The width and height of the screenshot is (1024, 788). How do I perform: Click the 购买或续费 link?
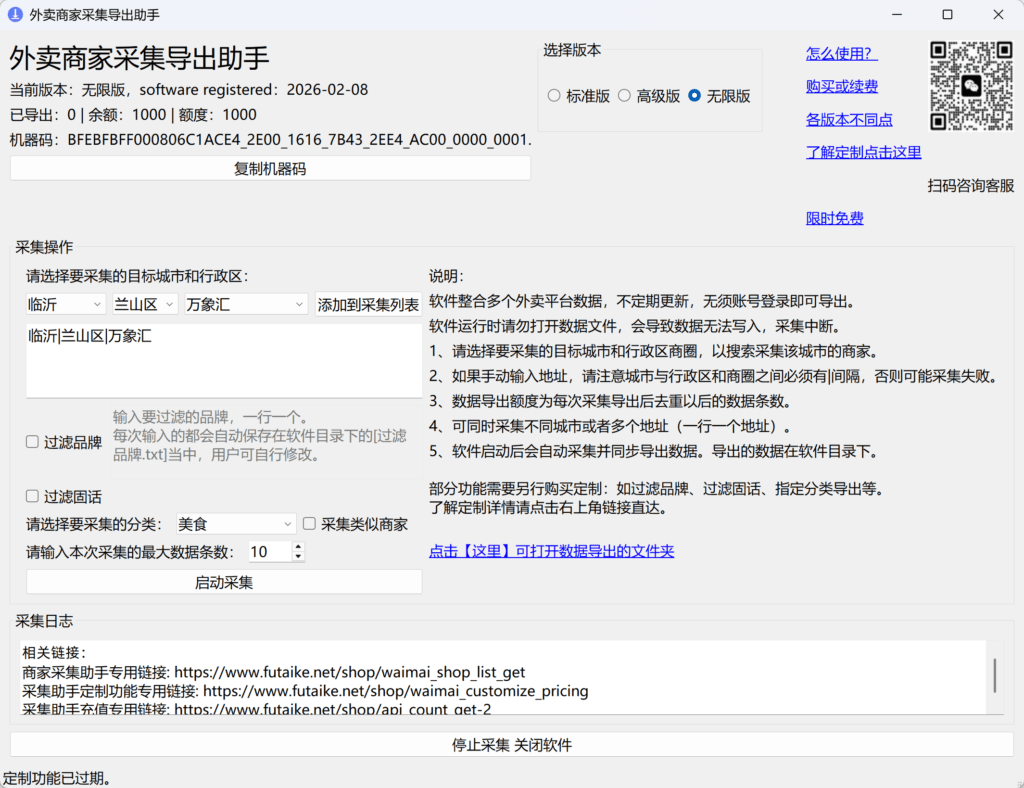[842, 86]
